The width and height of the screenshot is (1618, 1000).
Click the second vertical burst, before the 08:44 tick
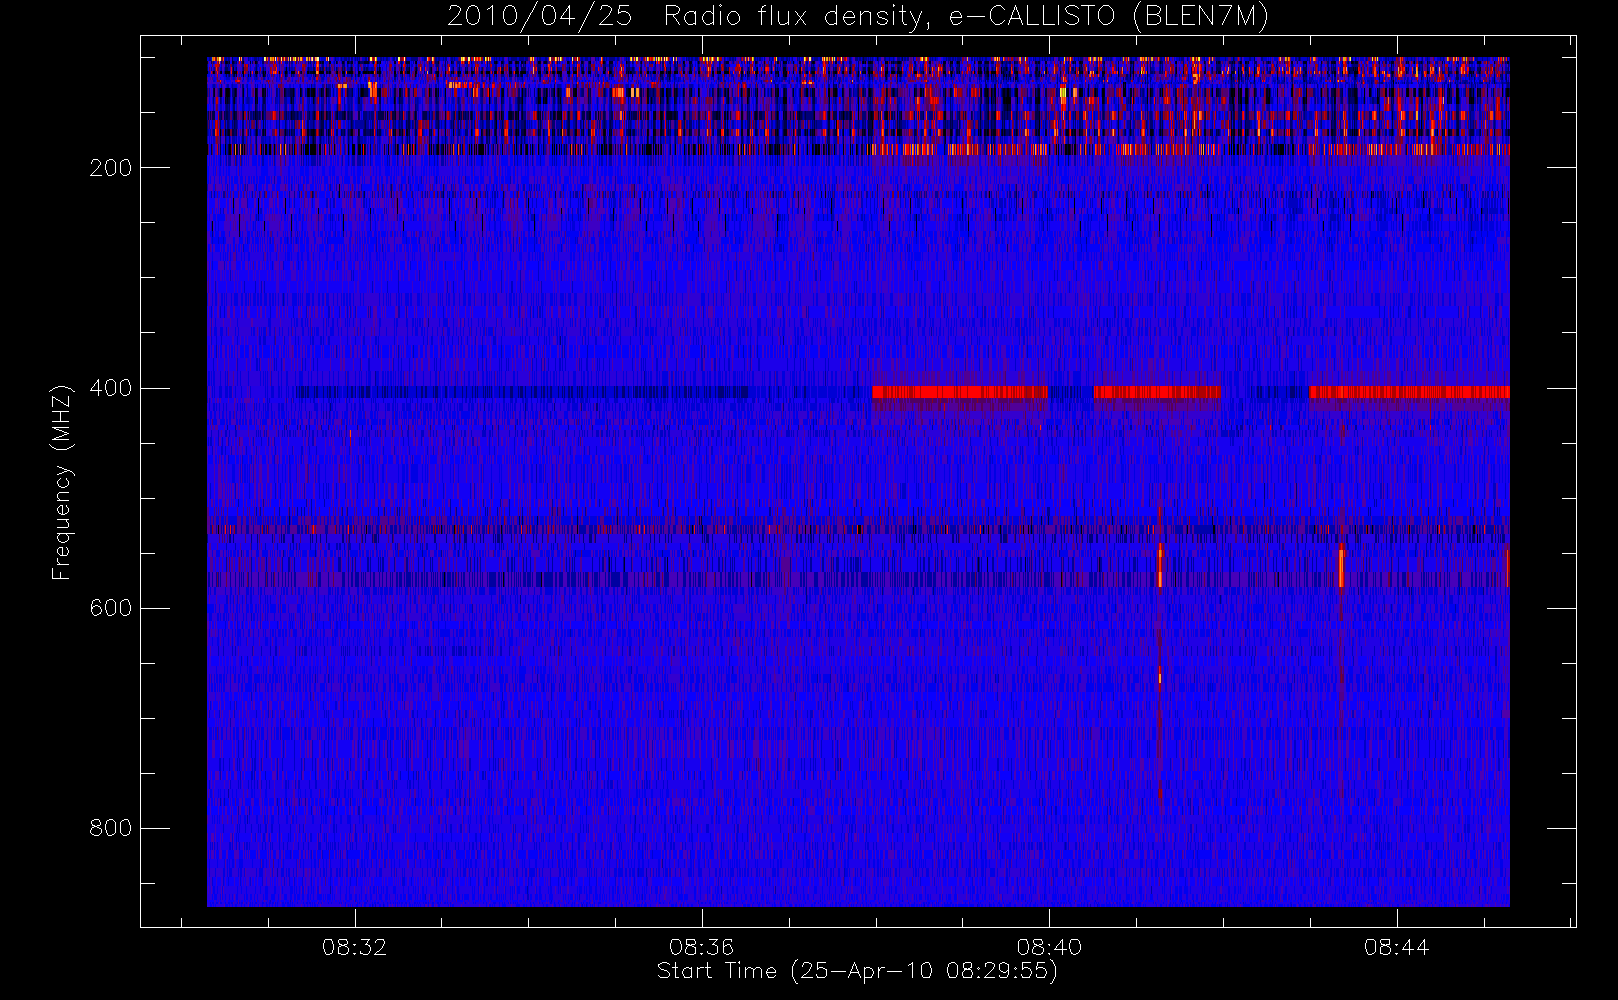click(x=1341, y=566)
